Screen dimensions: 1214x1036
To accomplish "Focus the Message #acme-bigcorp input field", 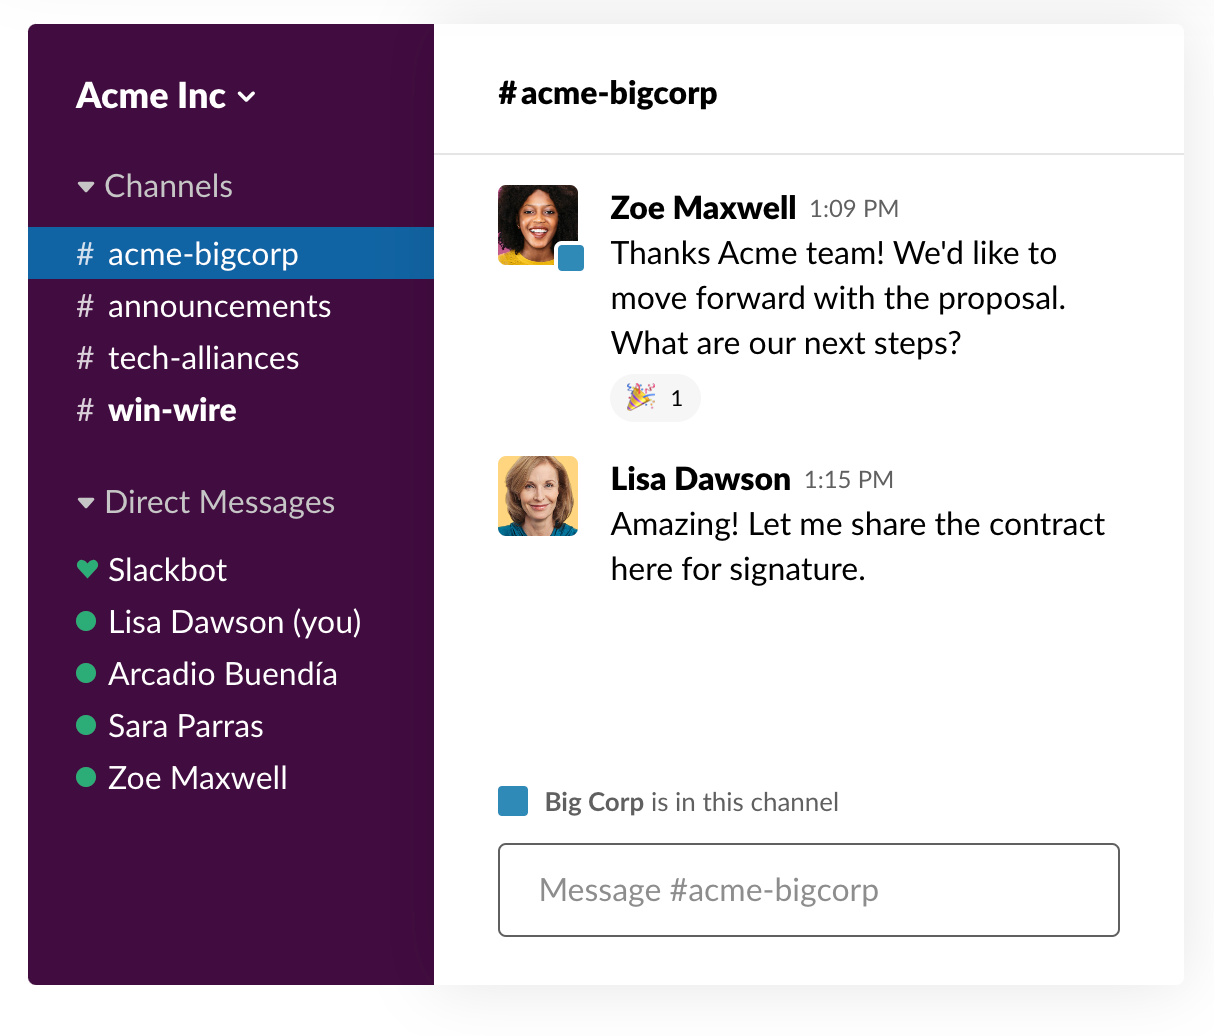I will (809, 890).
